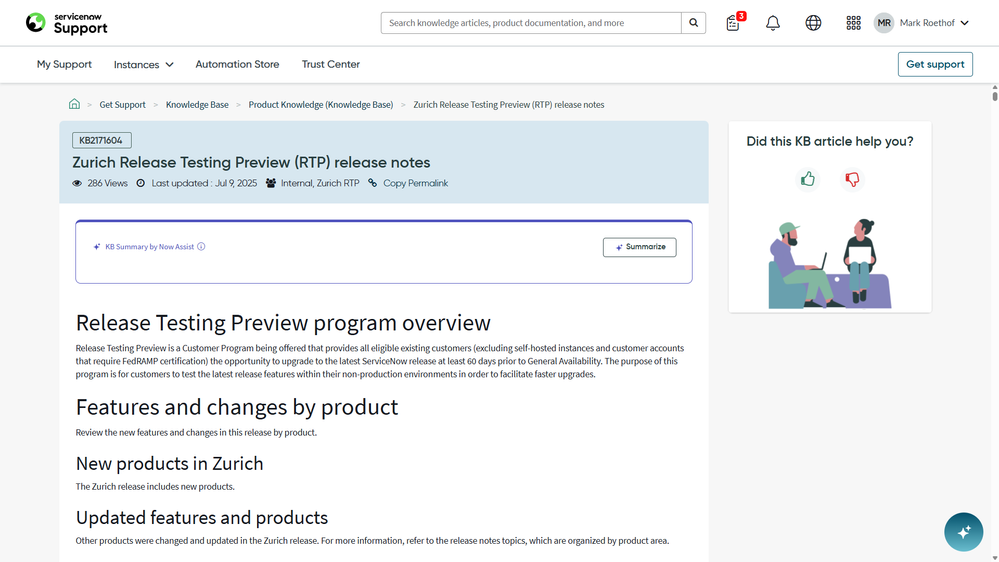Click 'Features and changes by product' heading

pos(236,407)
